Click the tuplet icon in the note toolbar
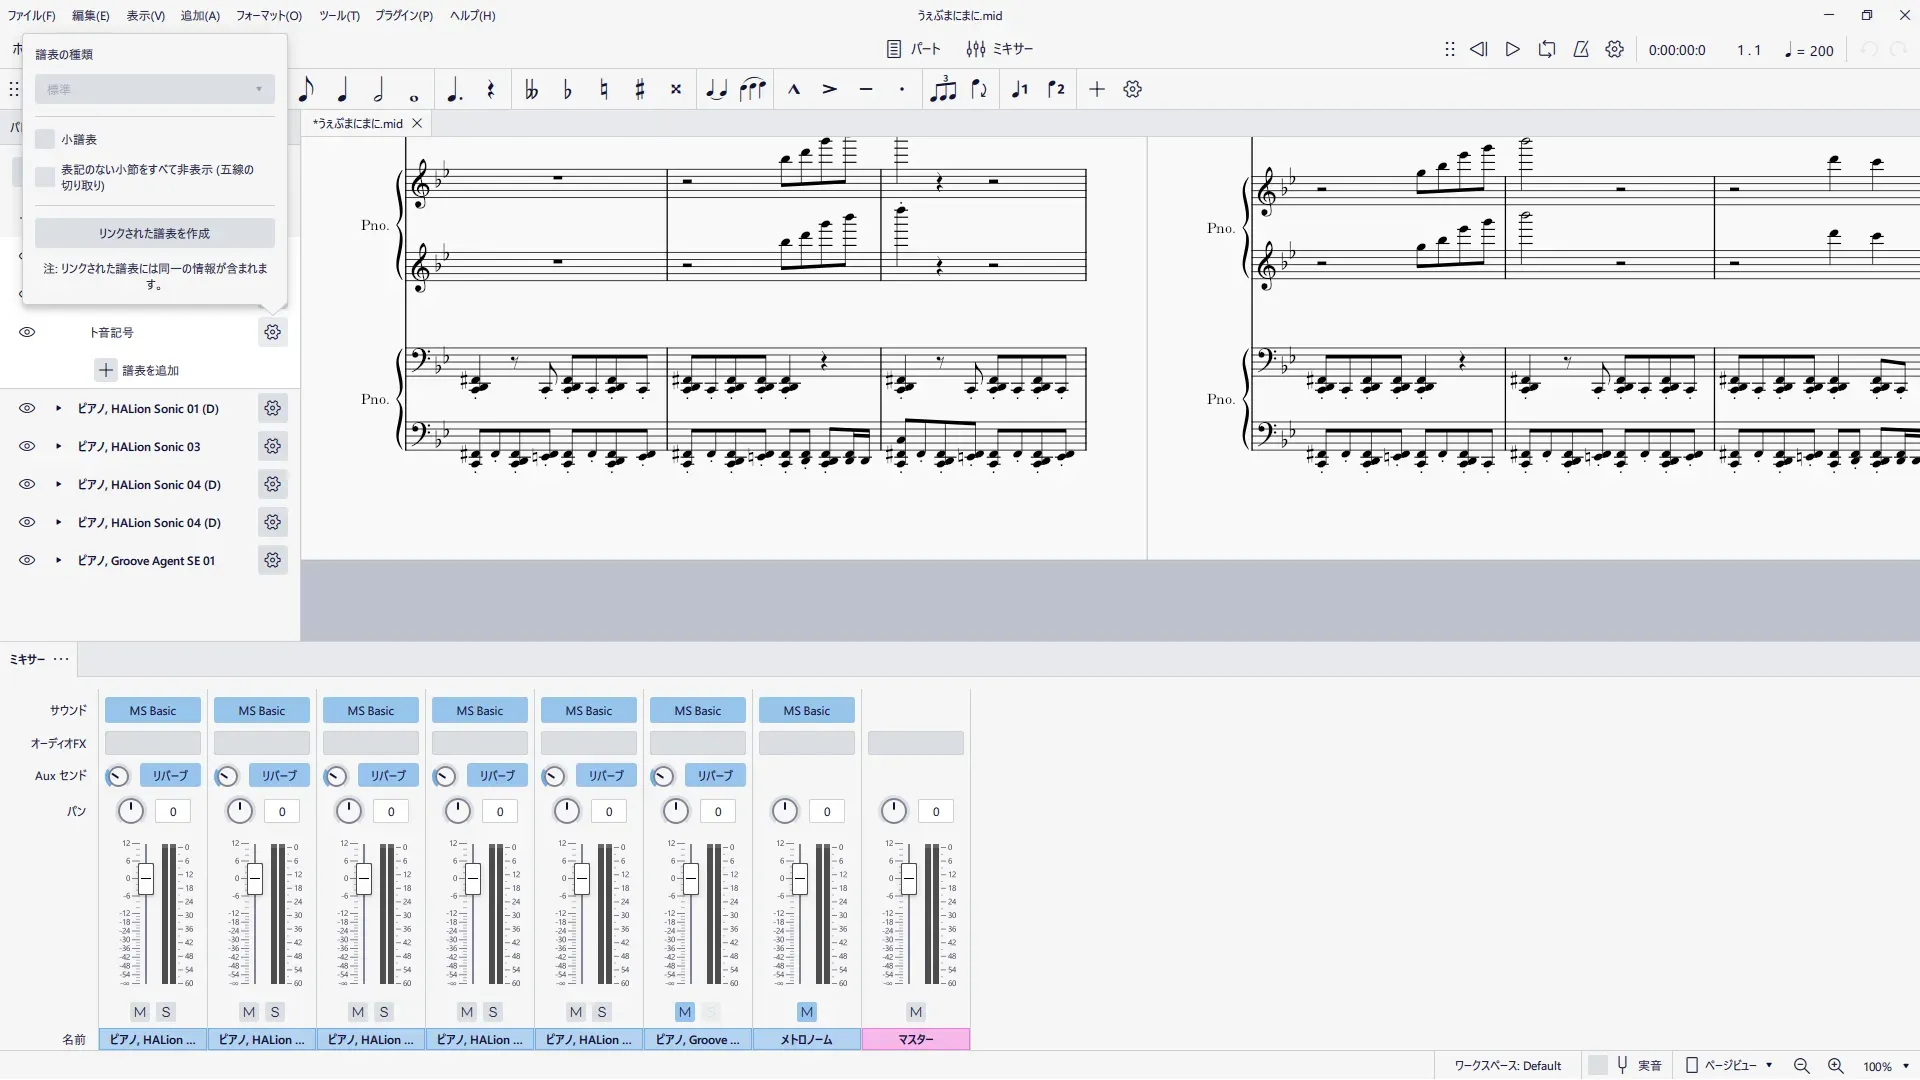Viewport: 1920px width, 1080px height. [x=942, y=90]
